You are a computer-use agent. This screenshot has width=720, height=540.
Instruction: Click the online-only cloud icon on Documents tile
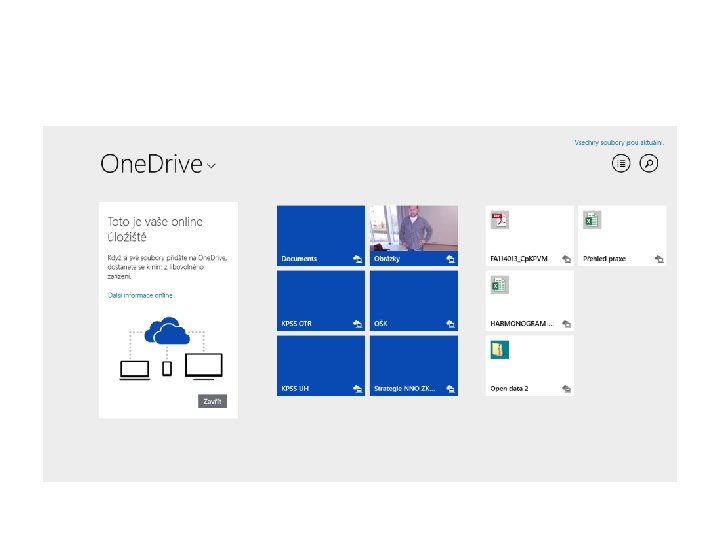click(357, 259)
